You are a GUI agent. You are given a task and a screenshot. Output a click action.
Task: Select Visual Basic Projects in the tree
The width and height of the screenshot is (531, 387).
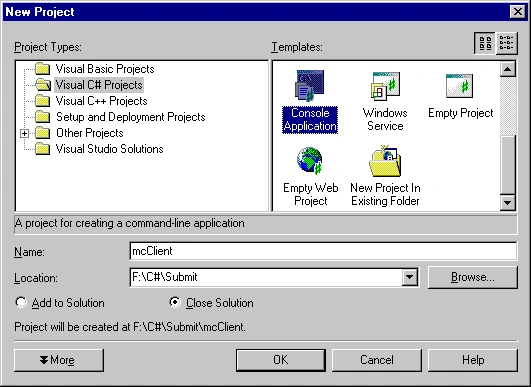[105, 69]
